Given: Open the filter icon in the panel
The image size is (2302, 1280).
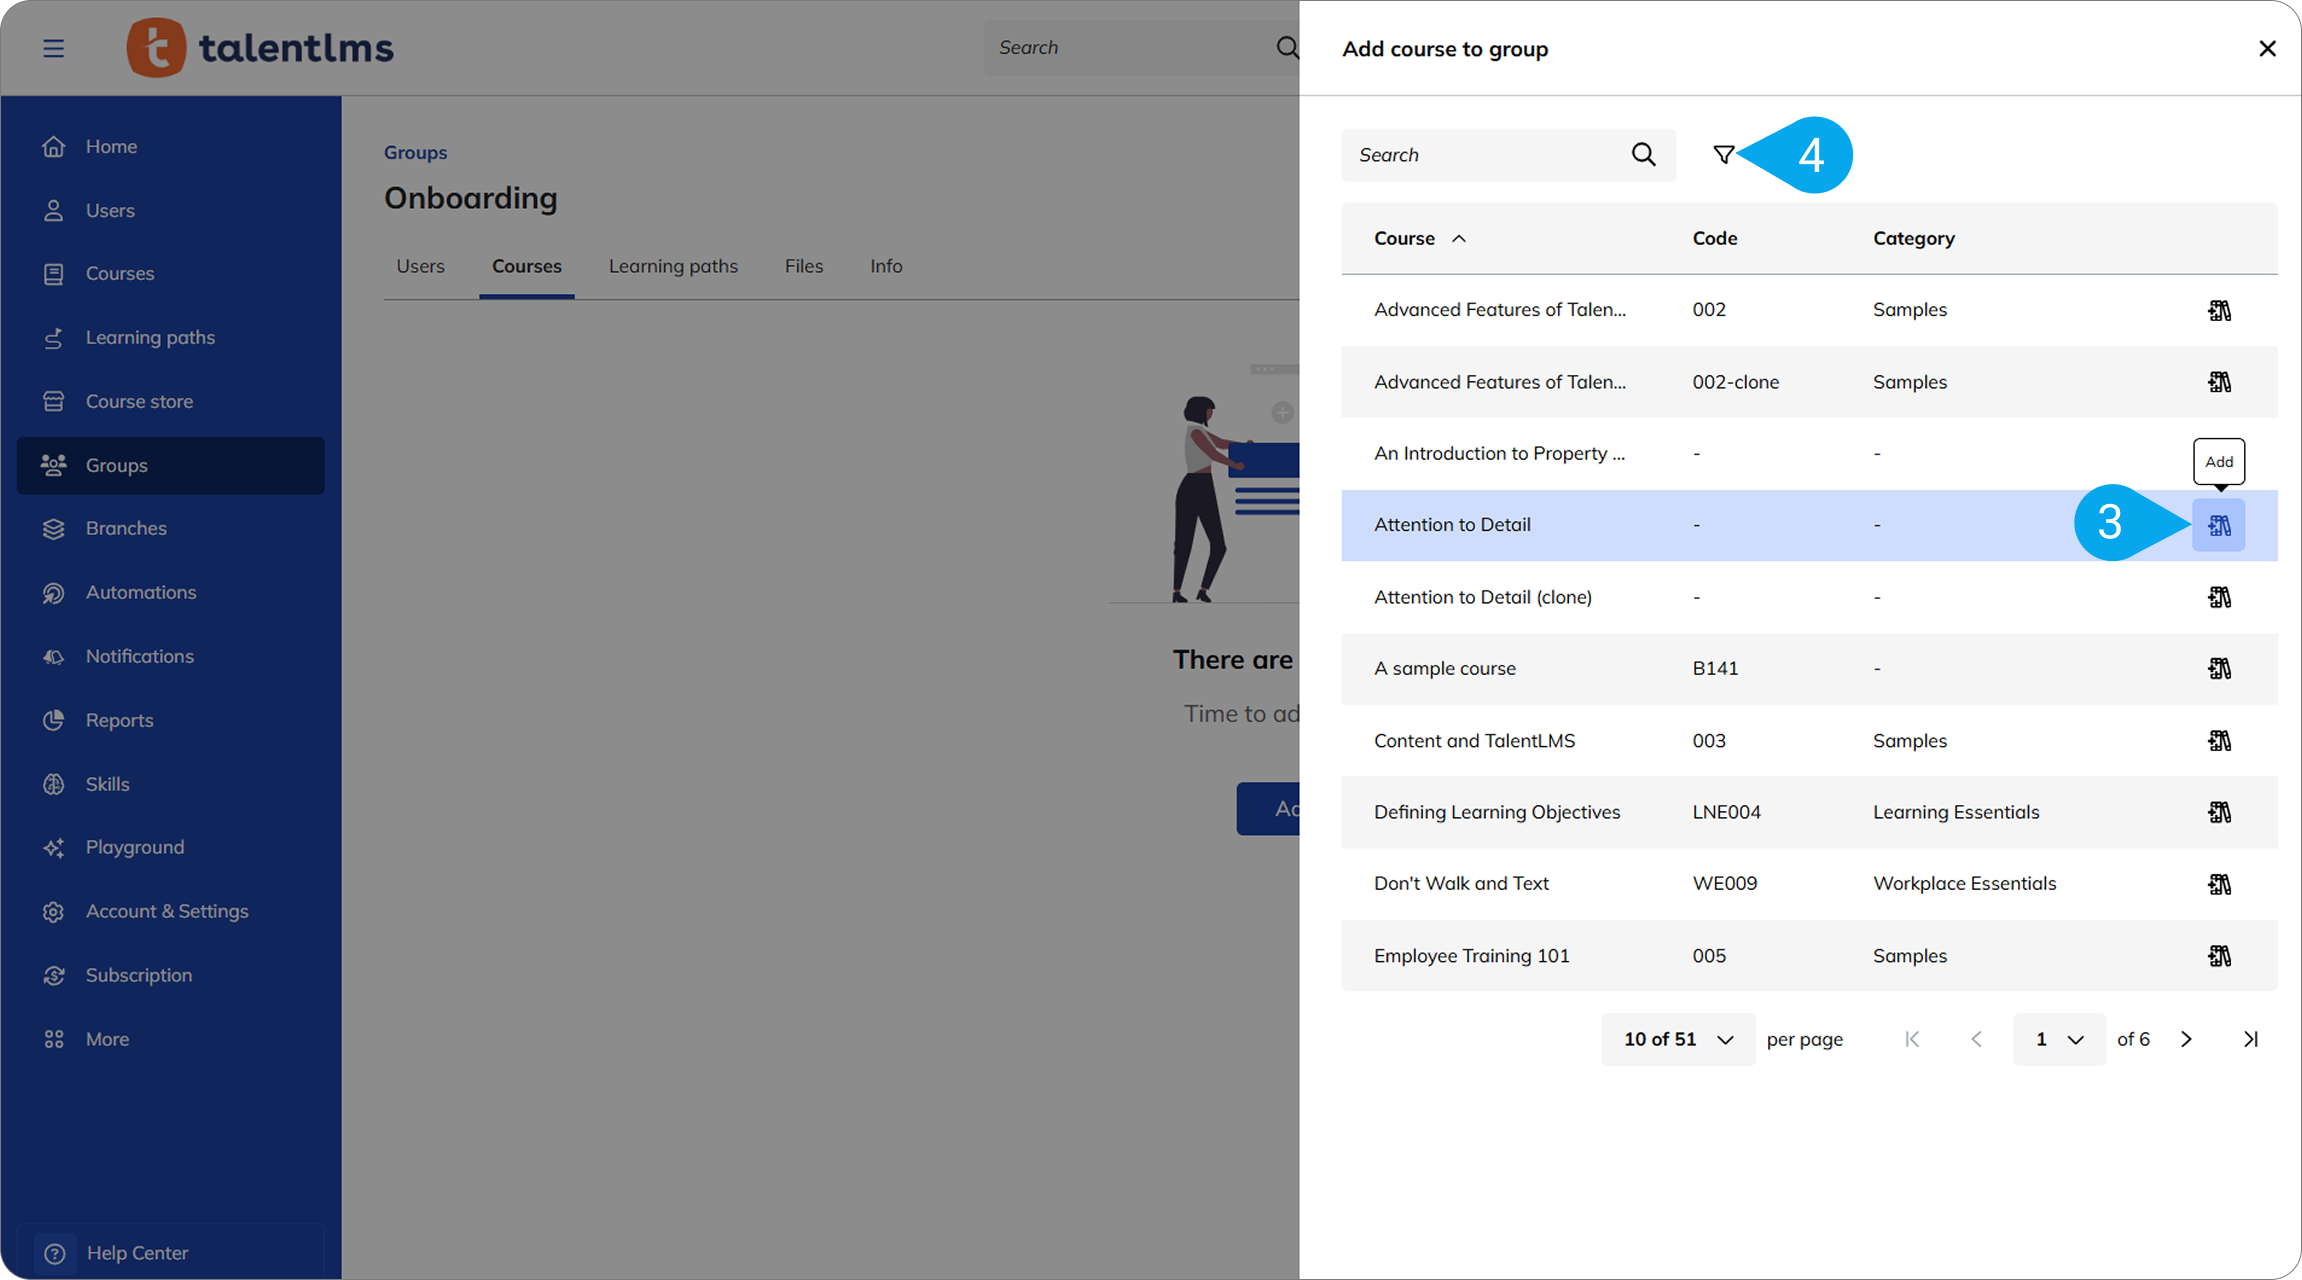Looking at the screenshot, I should point(1723,155).
